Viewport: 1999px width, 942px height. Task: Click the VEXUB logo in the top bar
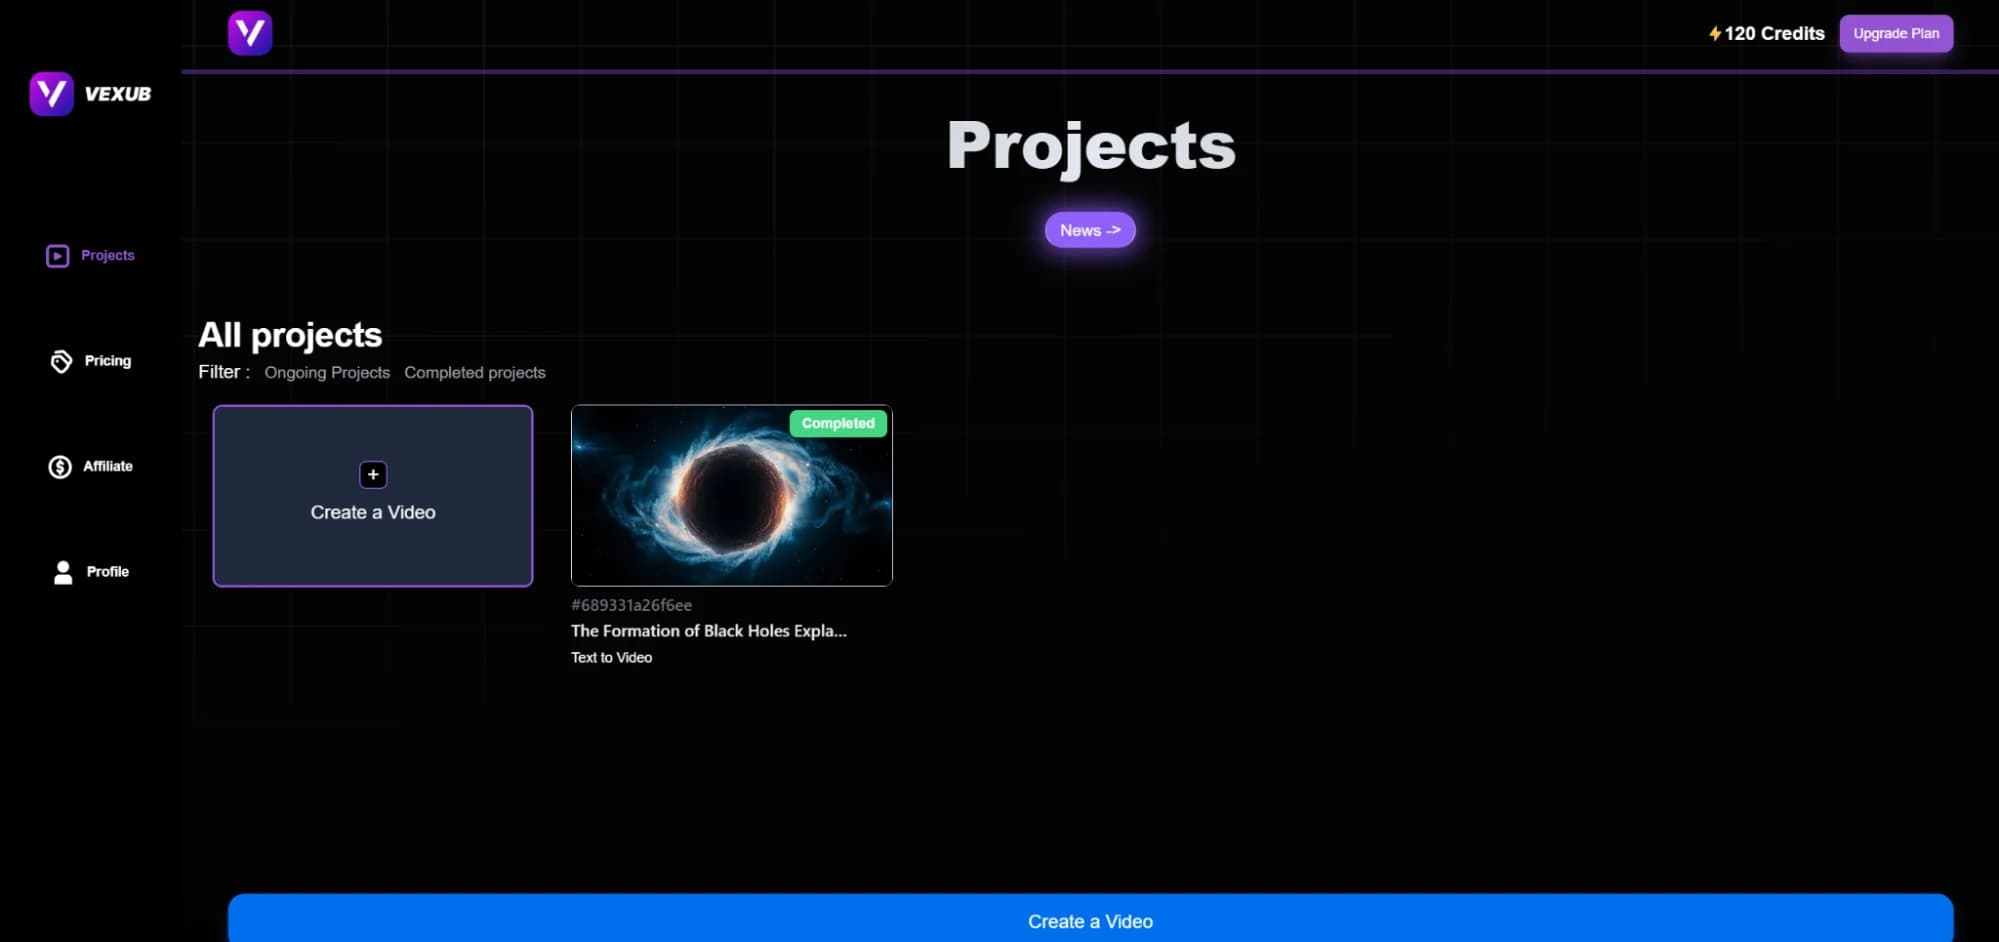tap(250, 33)
